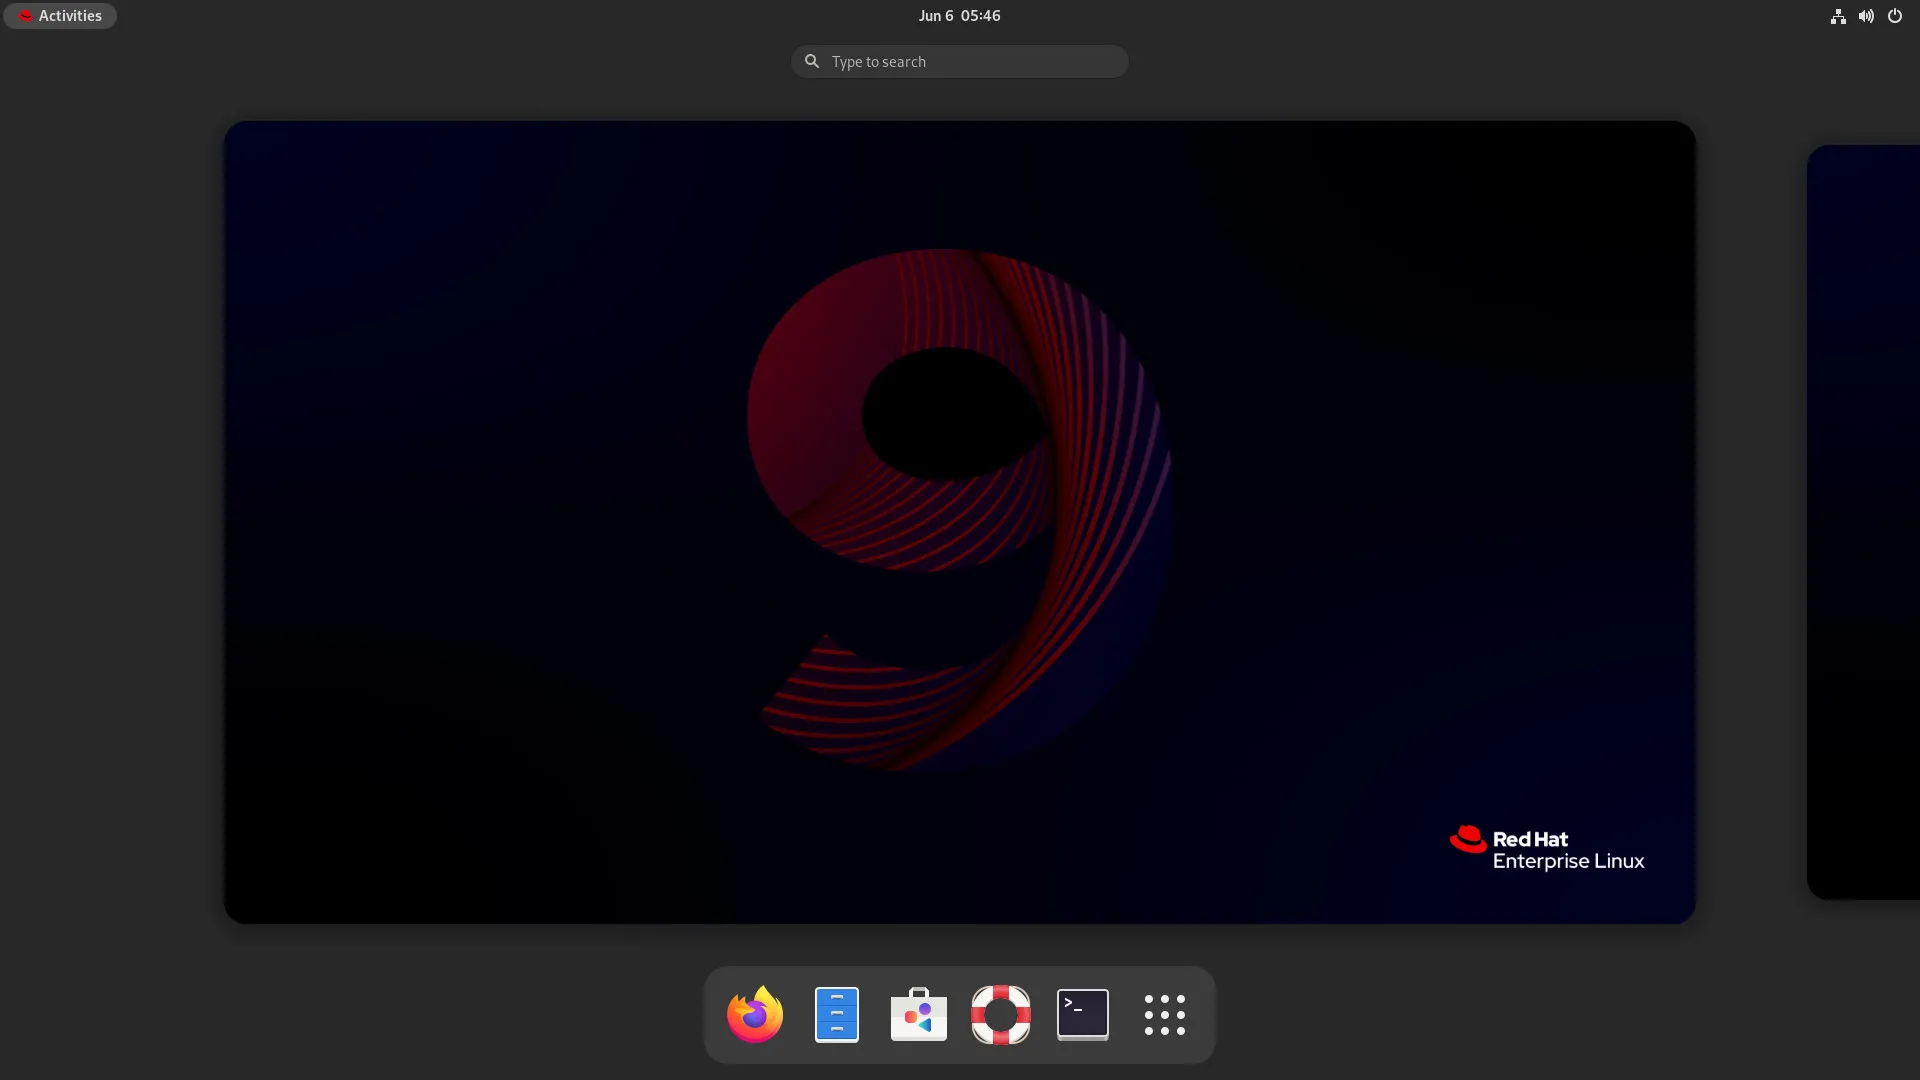
Task: Open the power system menu icon
Action: pos(1894,16)
